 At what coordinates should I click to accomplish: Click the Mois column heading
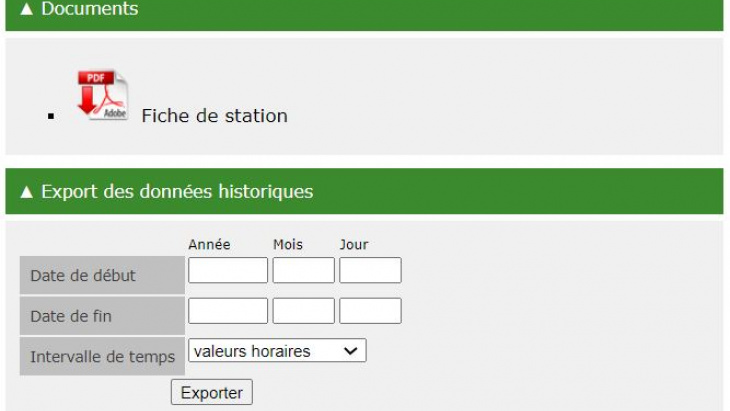[x=288, y=244]
